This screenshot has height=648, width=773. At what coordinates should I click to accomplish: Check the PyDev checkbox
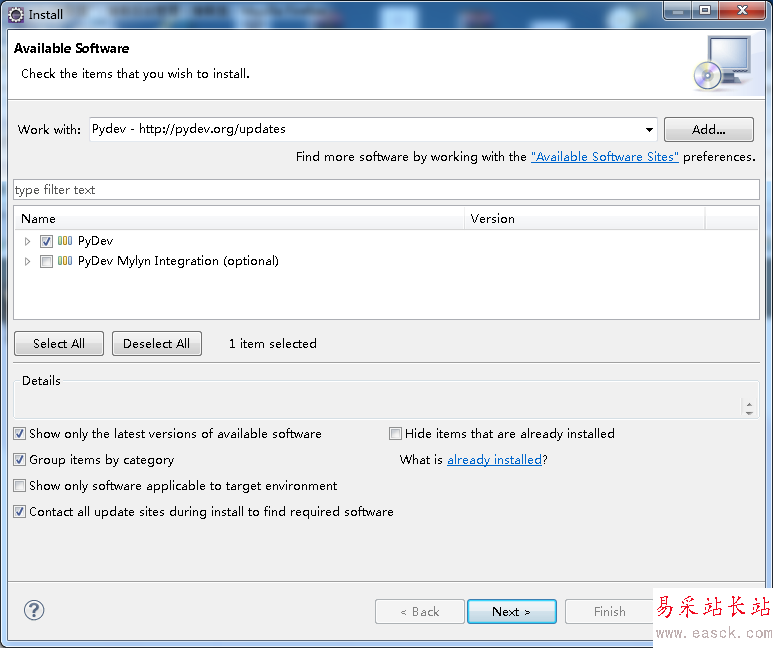46,241
